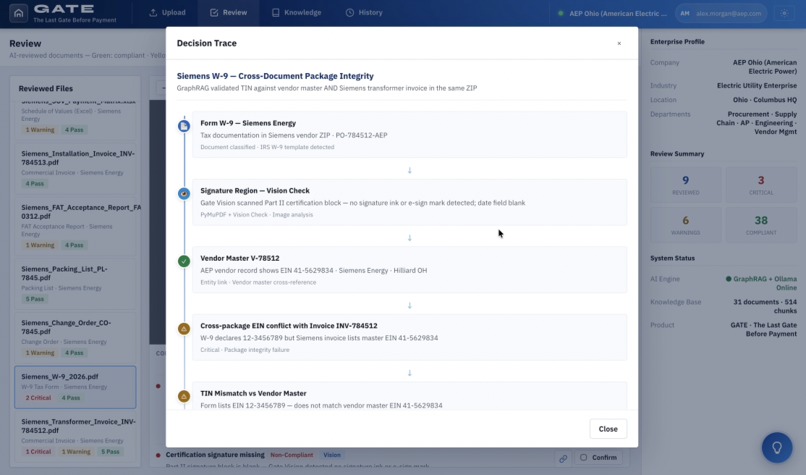Click the Non-Compliant tag on signature finding
This screenshot has width=806, height=475.
(x=291, y=455)
